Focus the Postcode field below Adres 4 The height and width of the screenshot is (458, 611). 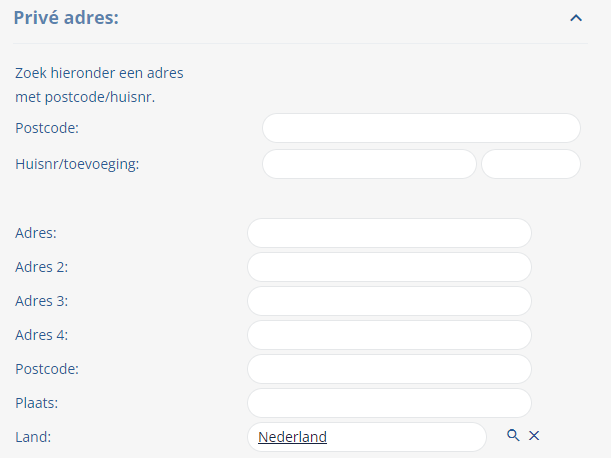coord(389,369)
